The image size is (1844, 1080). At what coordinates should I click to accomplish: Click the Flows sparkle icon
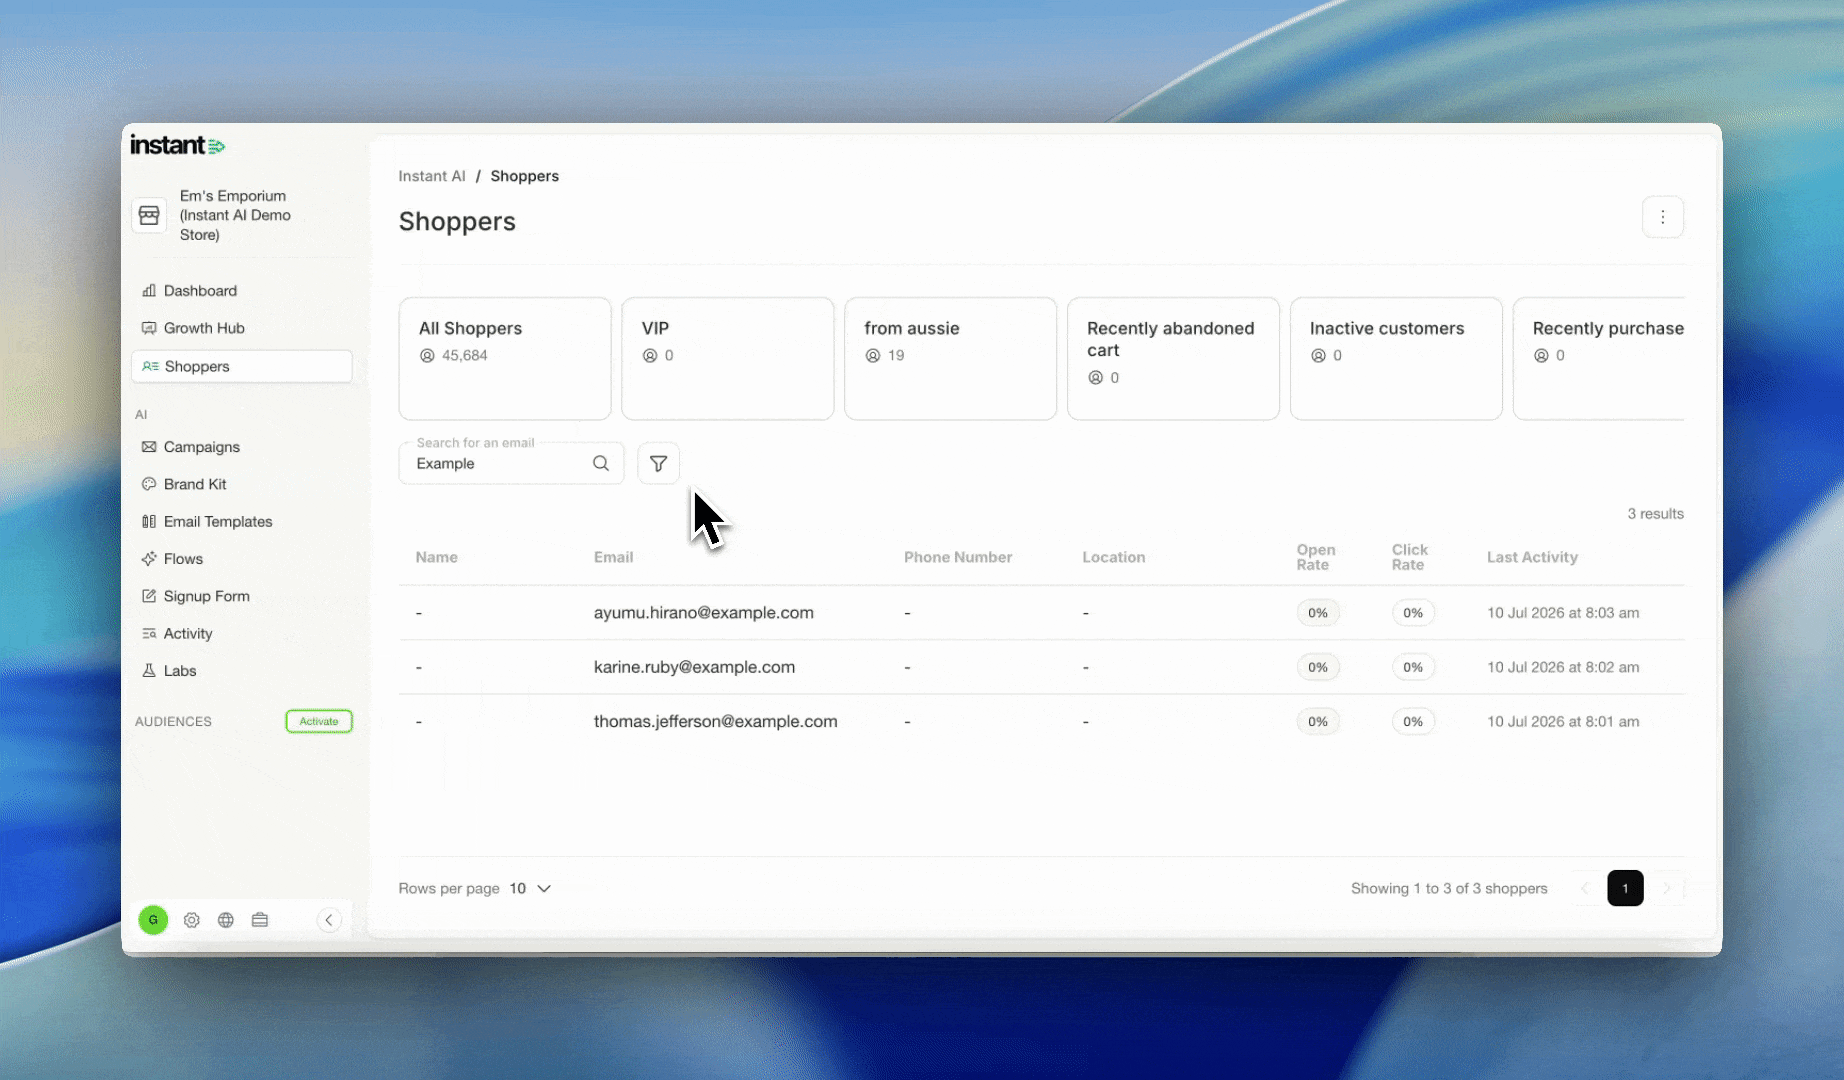[x=149, y=559]
